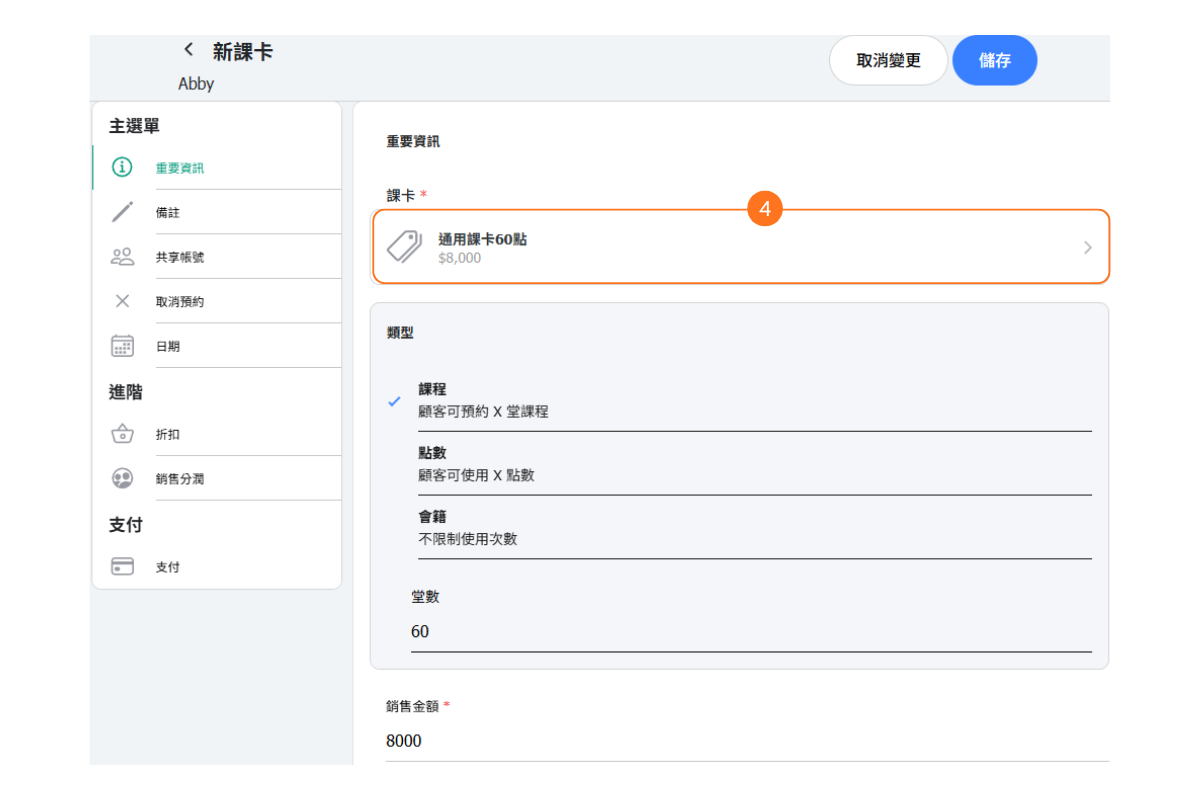The width and height of the screenshot is (1200, 800).
Task: Click the calendar icon for 日期
Action: point(122,346)
